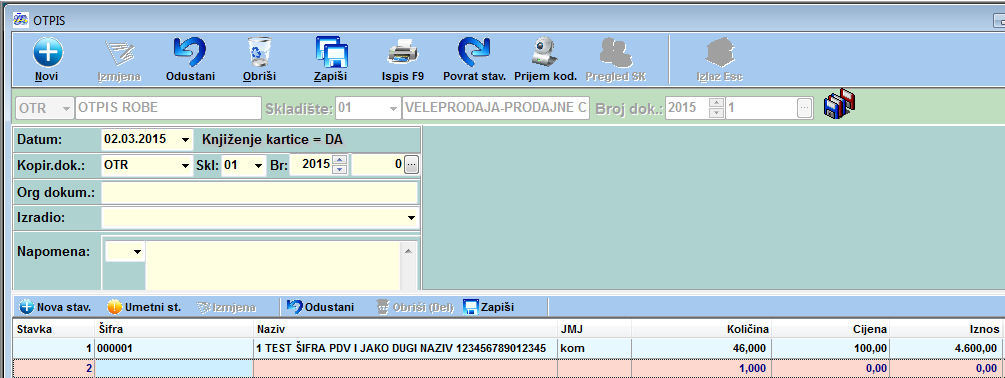Select the '1 TEST ŠIFRA PDV' name cell
Viewport: 1005px width, 378px height.
click(x=406, y=349)
